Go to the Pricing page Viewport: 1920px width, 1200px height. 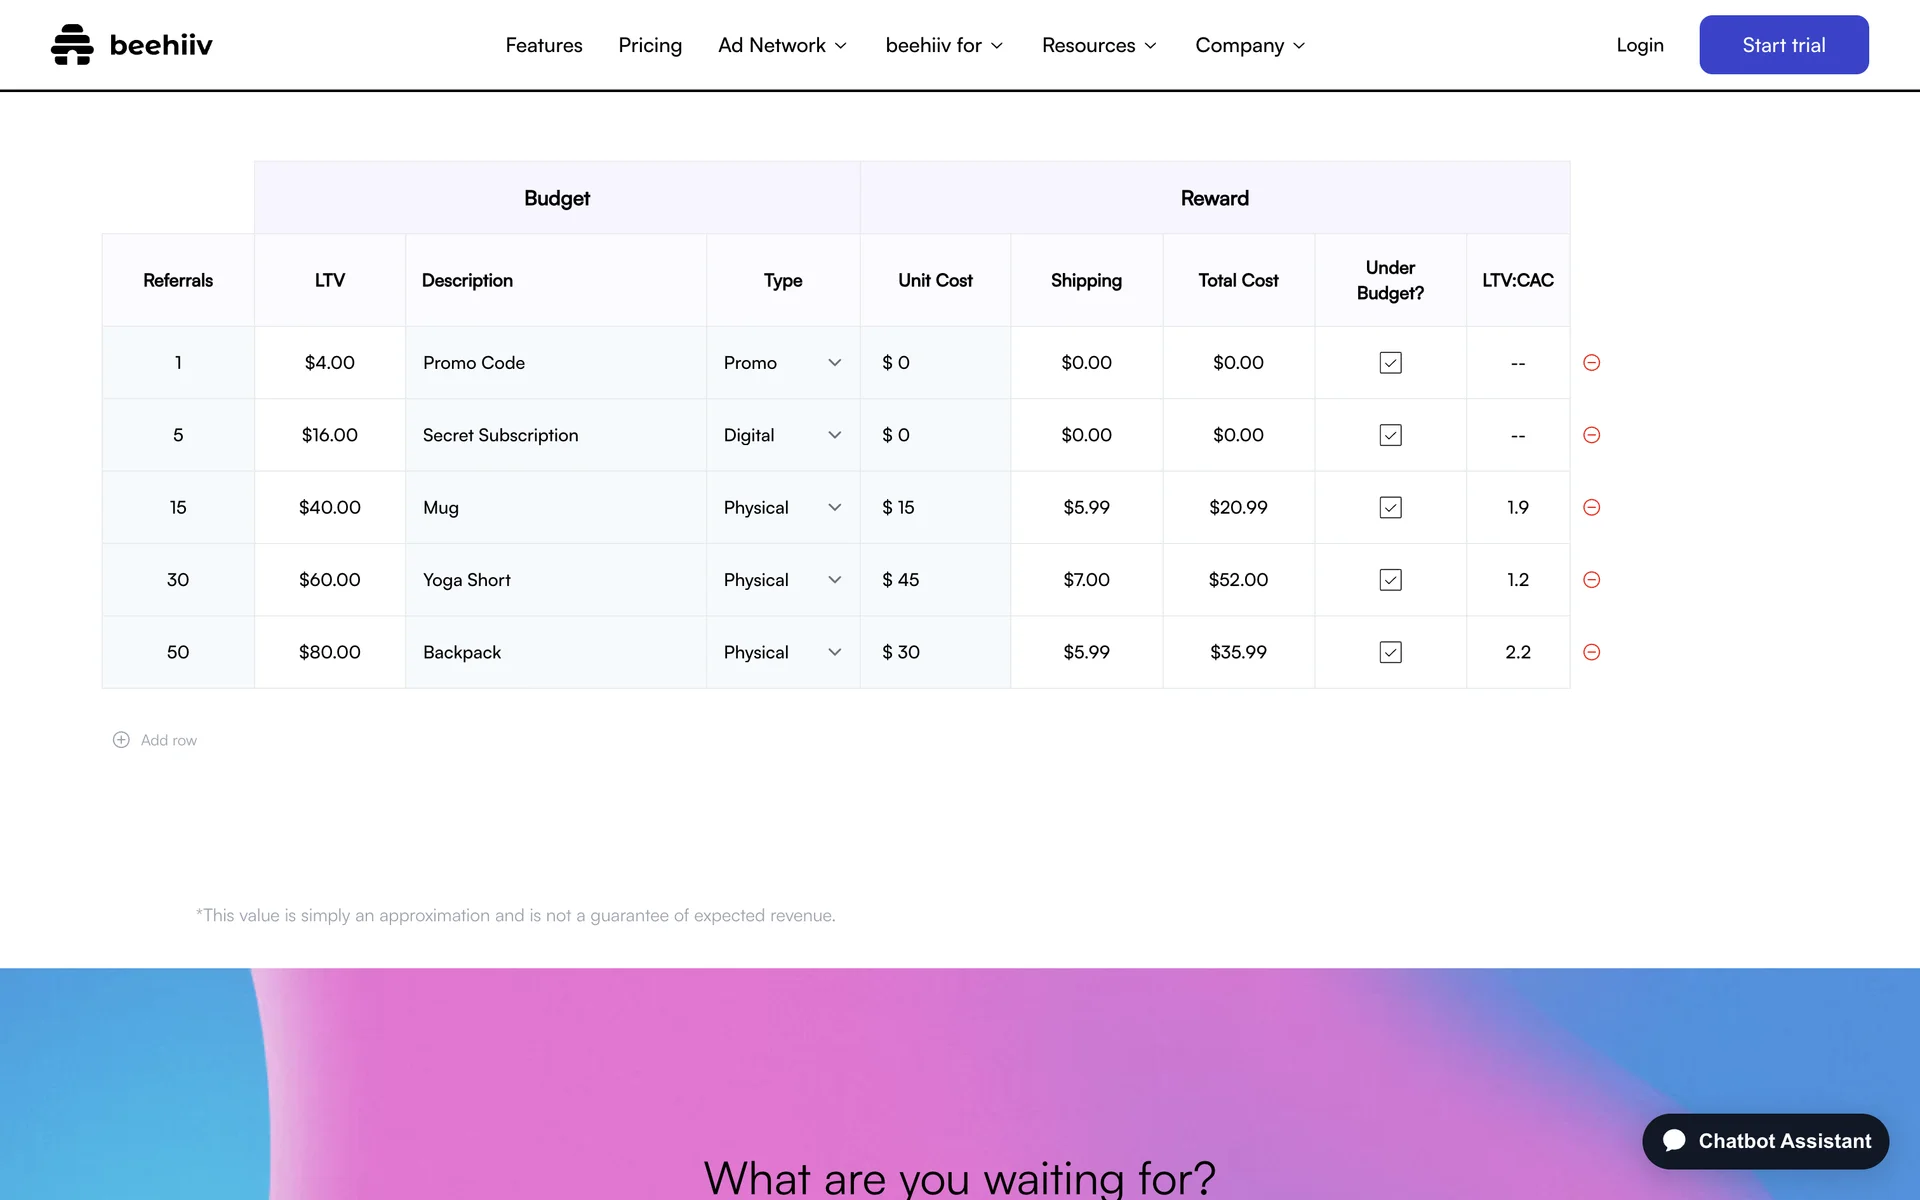pos(650,45)
